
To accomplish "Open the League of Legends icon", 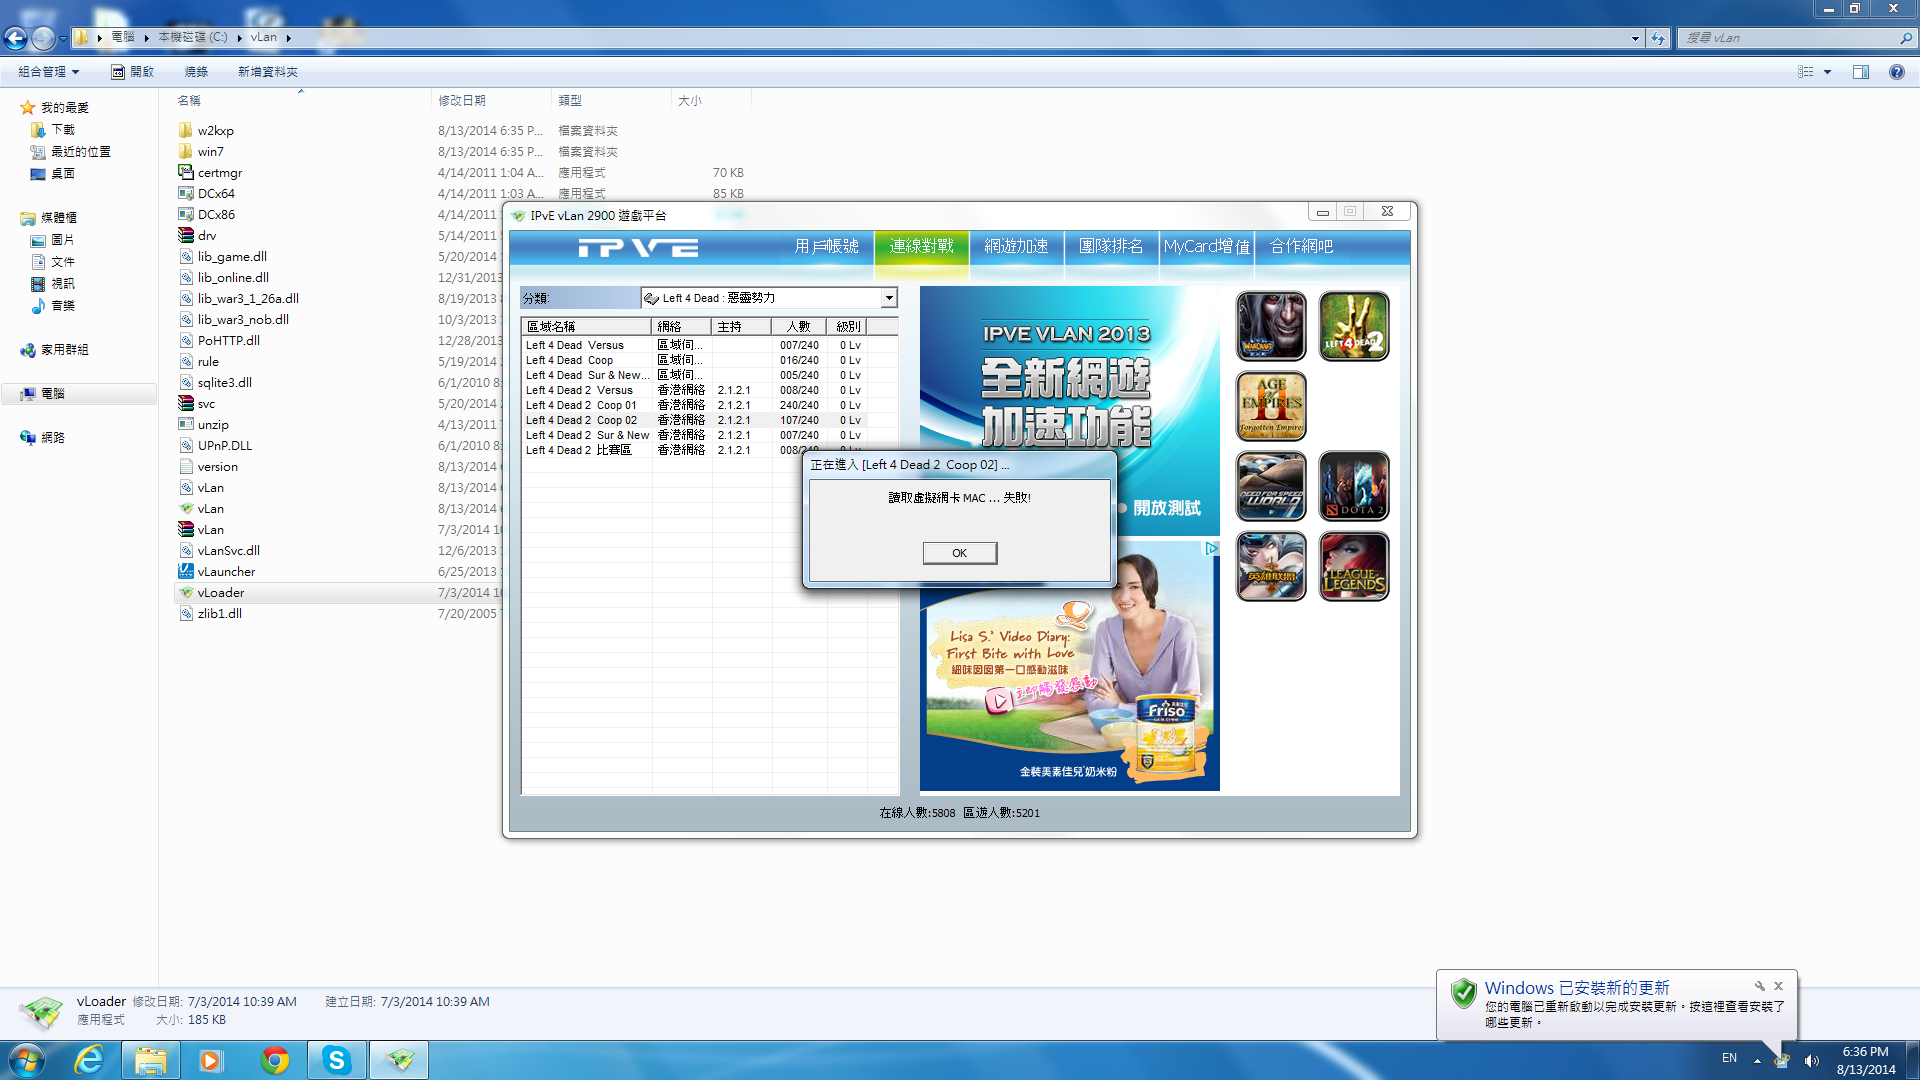I will click(1353, 566).
